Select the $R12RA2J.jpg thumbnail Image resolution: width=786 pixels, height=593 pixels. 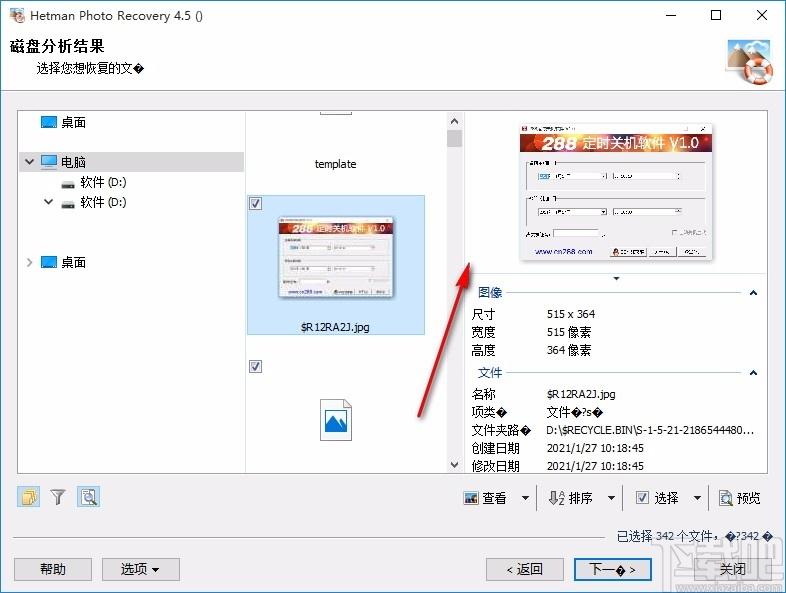[336, 258]
